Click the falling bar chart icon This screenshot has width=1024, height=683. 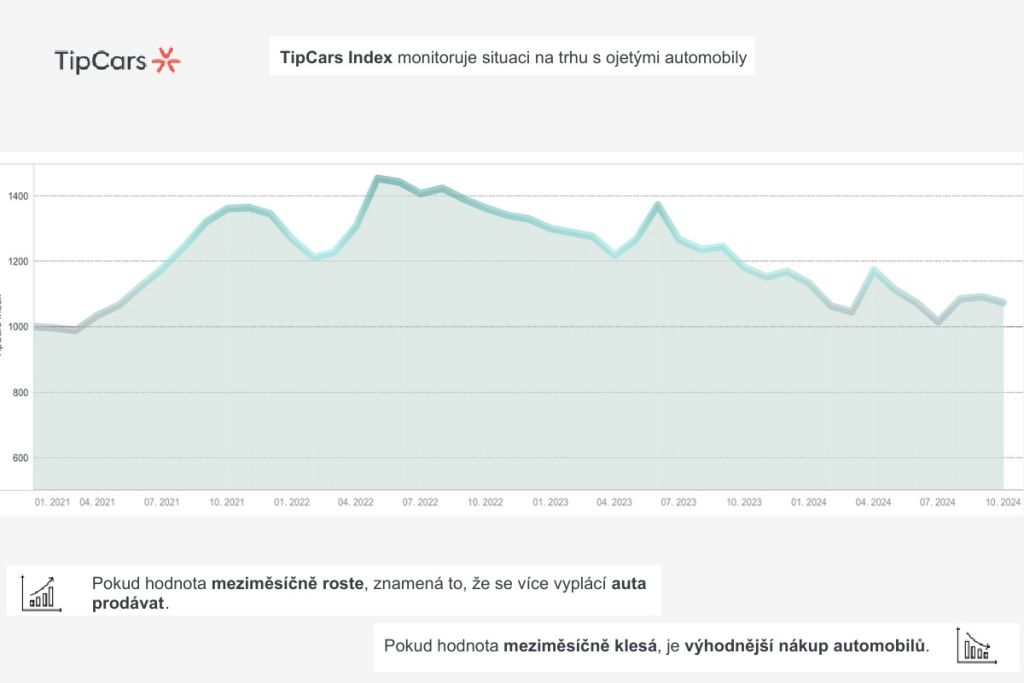[972, 646]
